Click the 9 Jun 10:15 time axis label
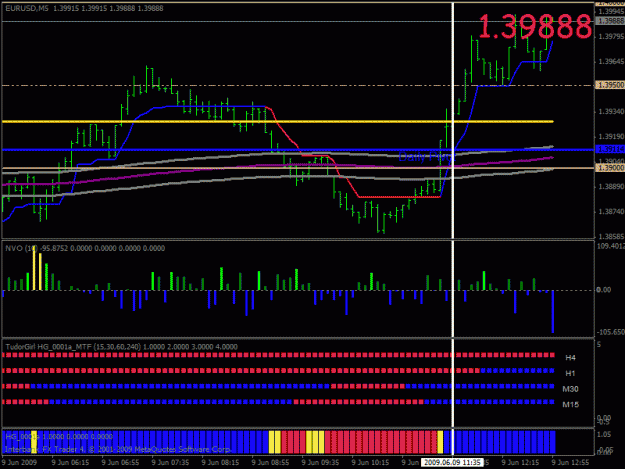Image resolution: width=625 pixels, height=469 pixels. tap(370, 463)
